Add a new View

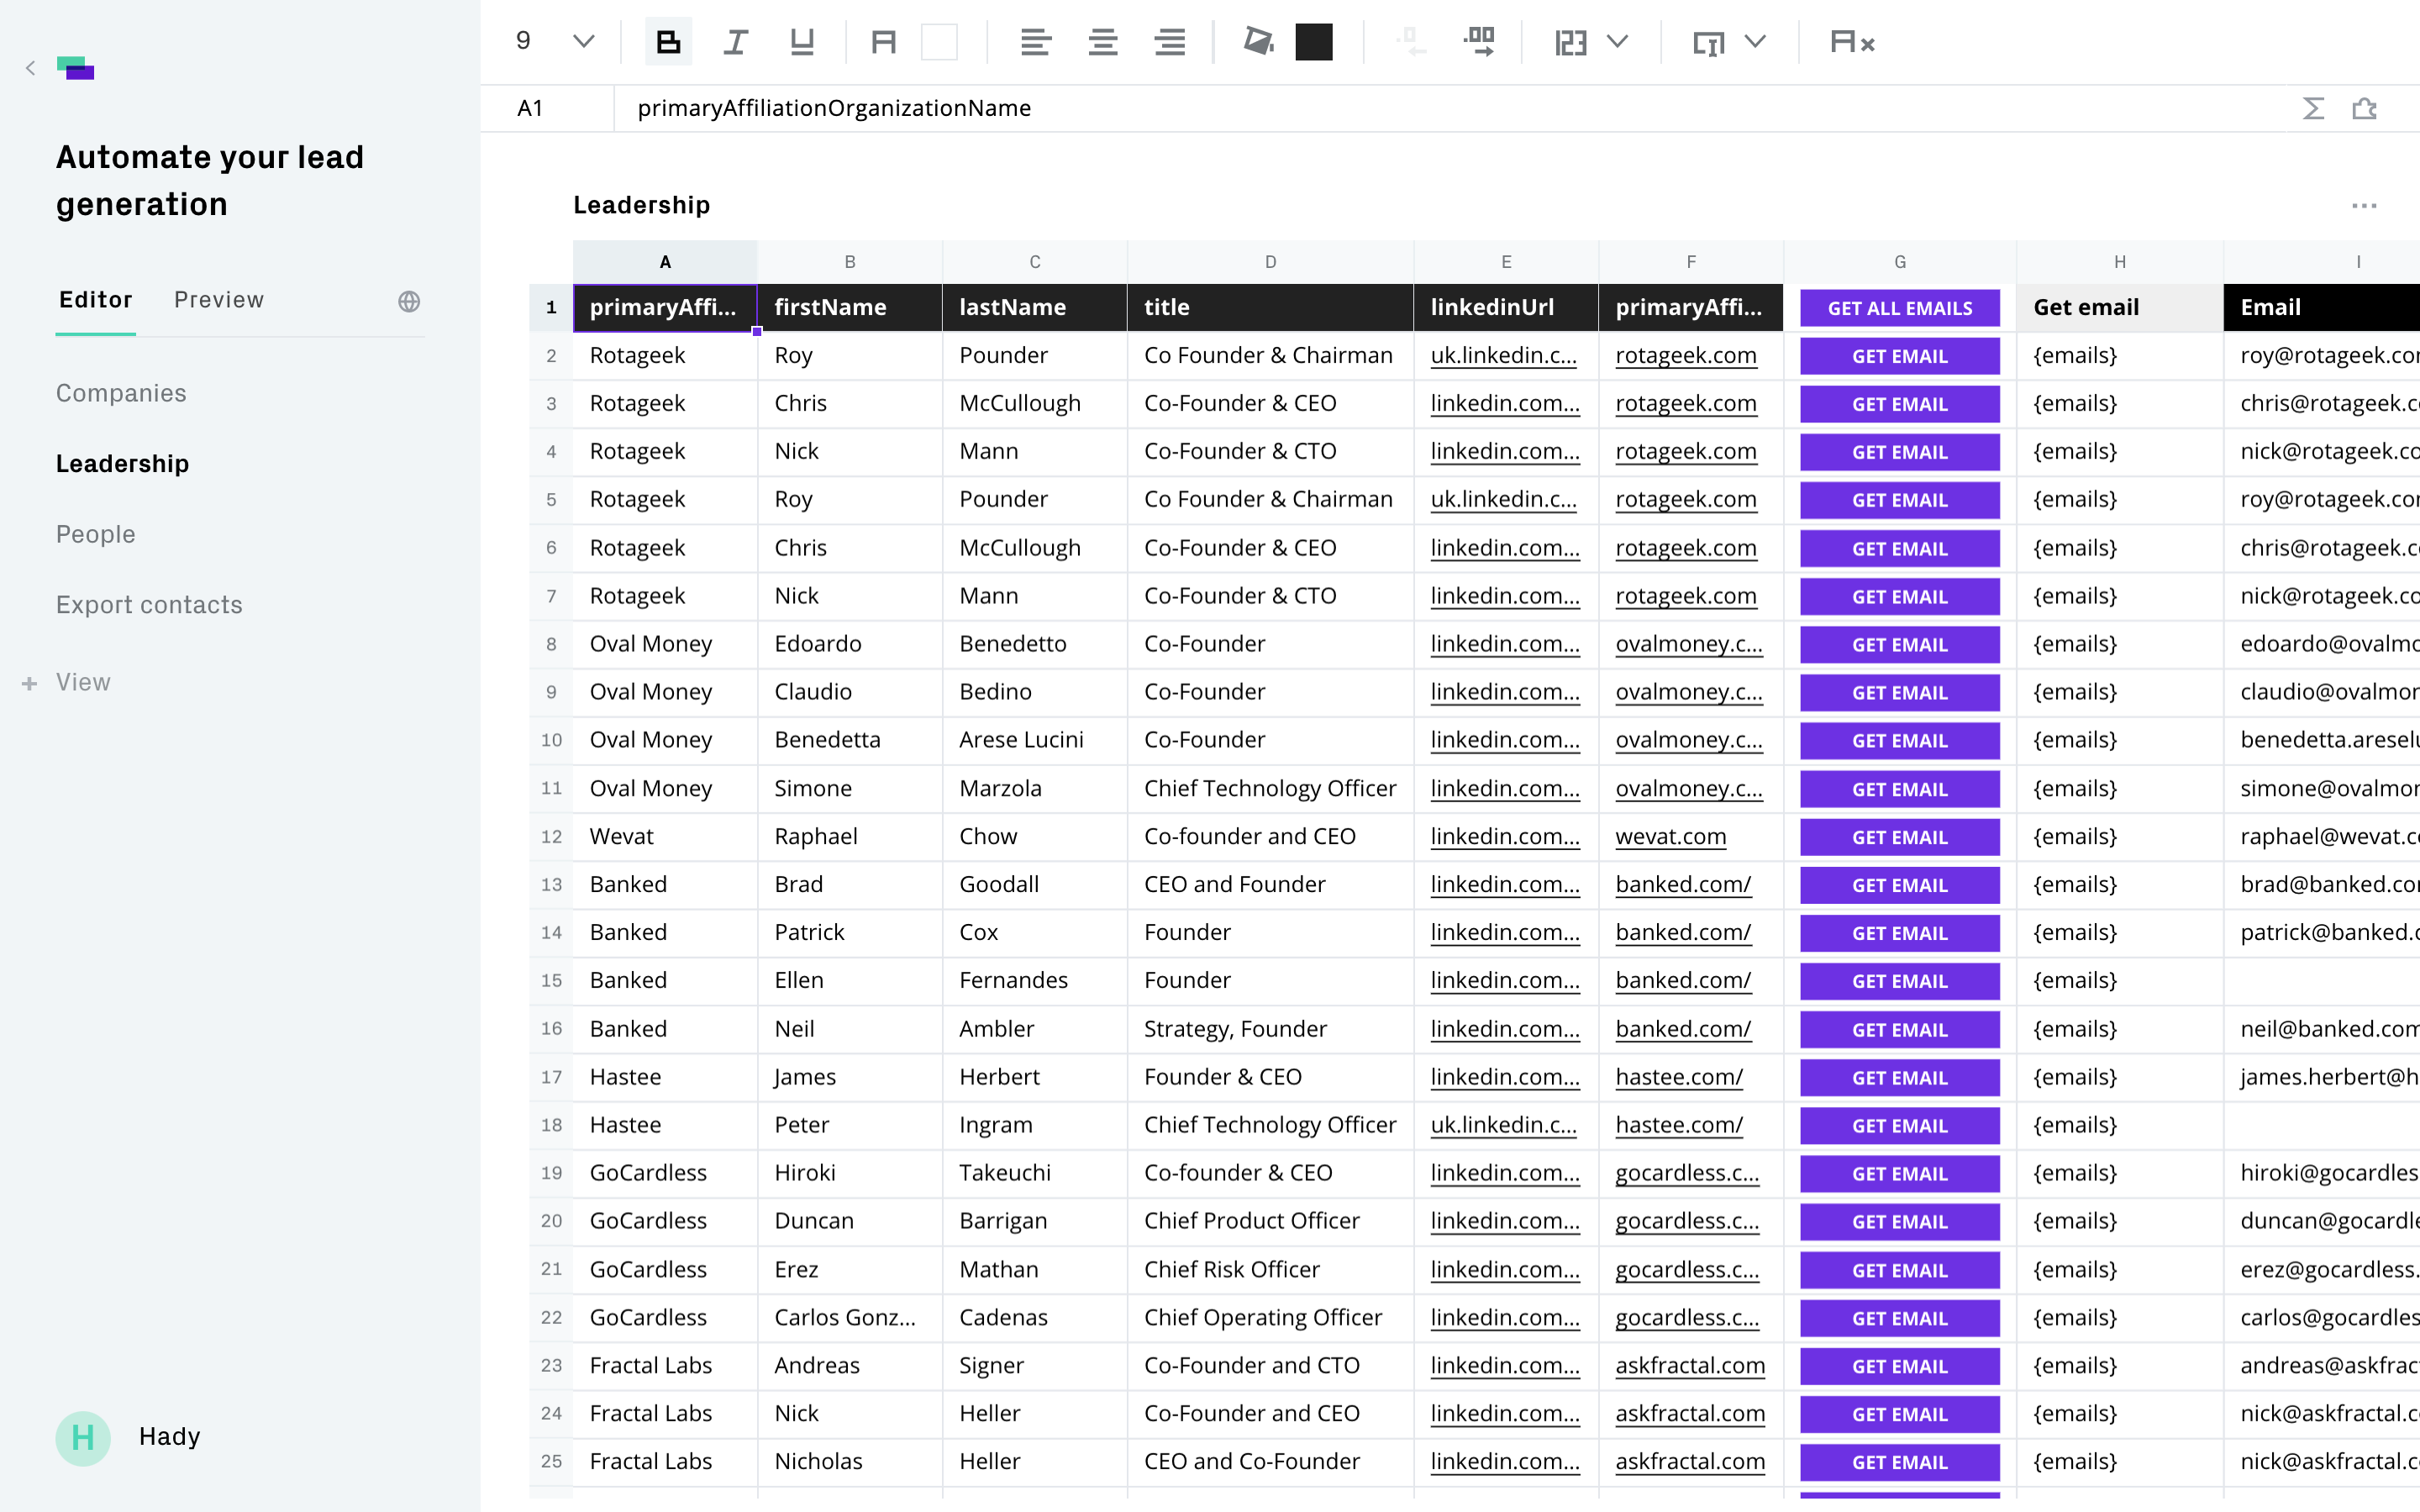[66, 682]
